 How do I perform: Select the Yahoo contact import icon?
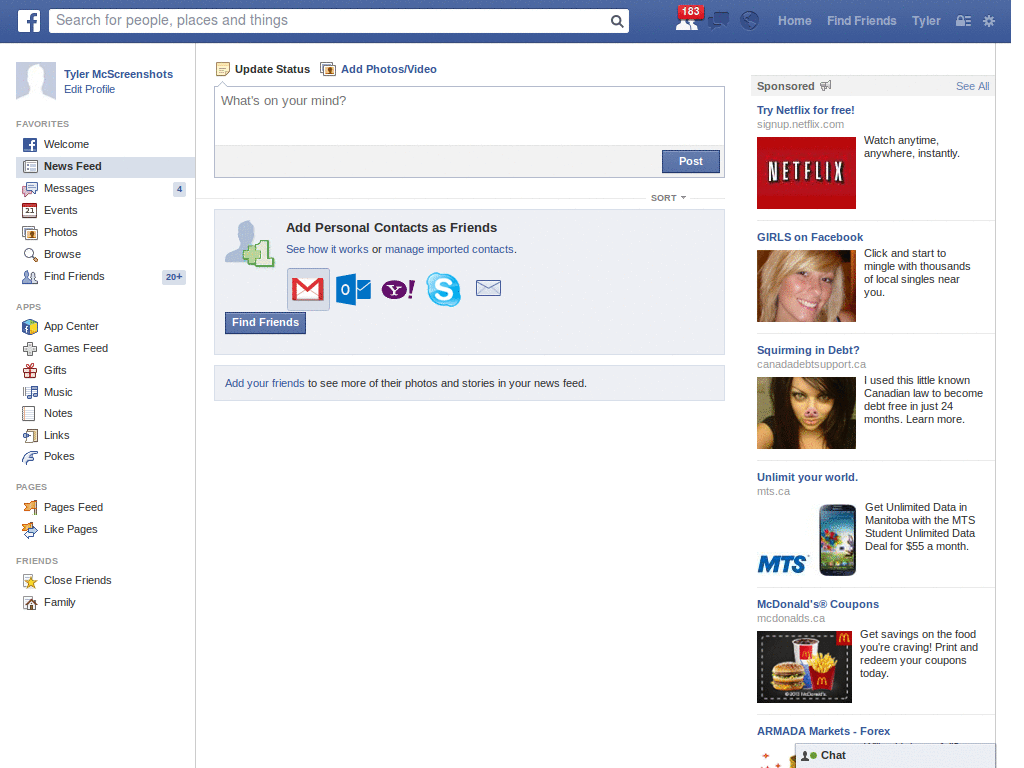398,289
